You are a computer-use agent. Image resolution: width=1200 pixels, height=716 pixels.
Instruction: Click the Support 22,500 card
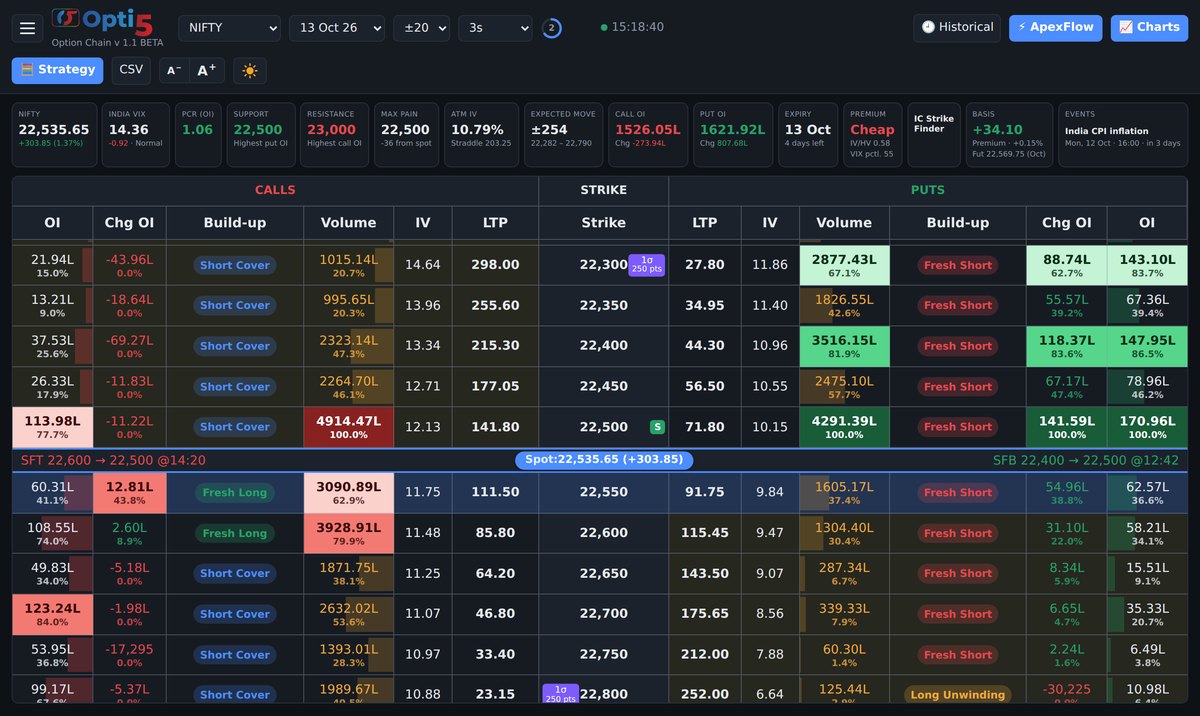[261, 135]
